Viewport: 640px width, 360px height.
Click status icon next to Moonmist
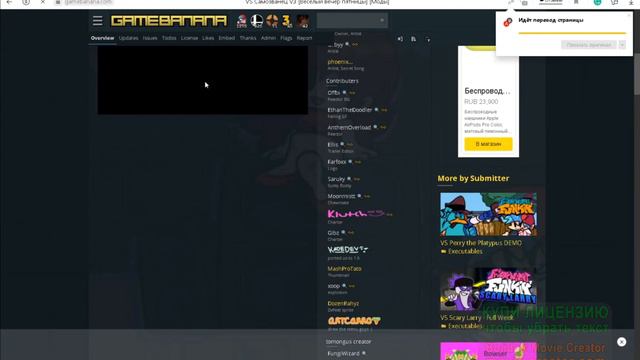359,196
